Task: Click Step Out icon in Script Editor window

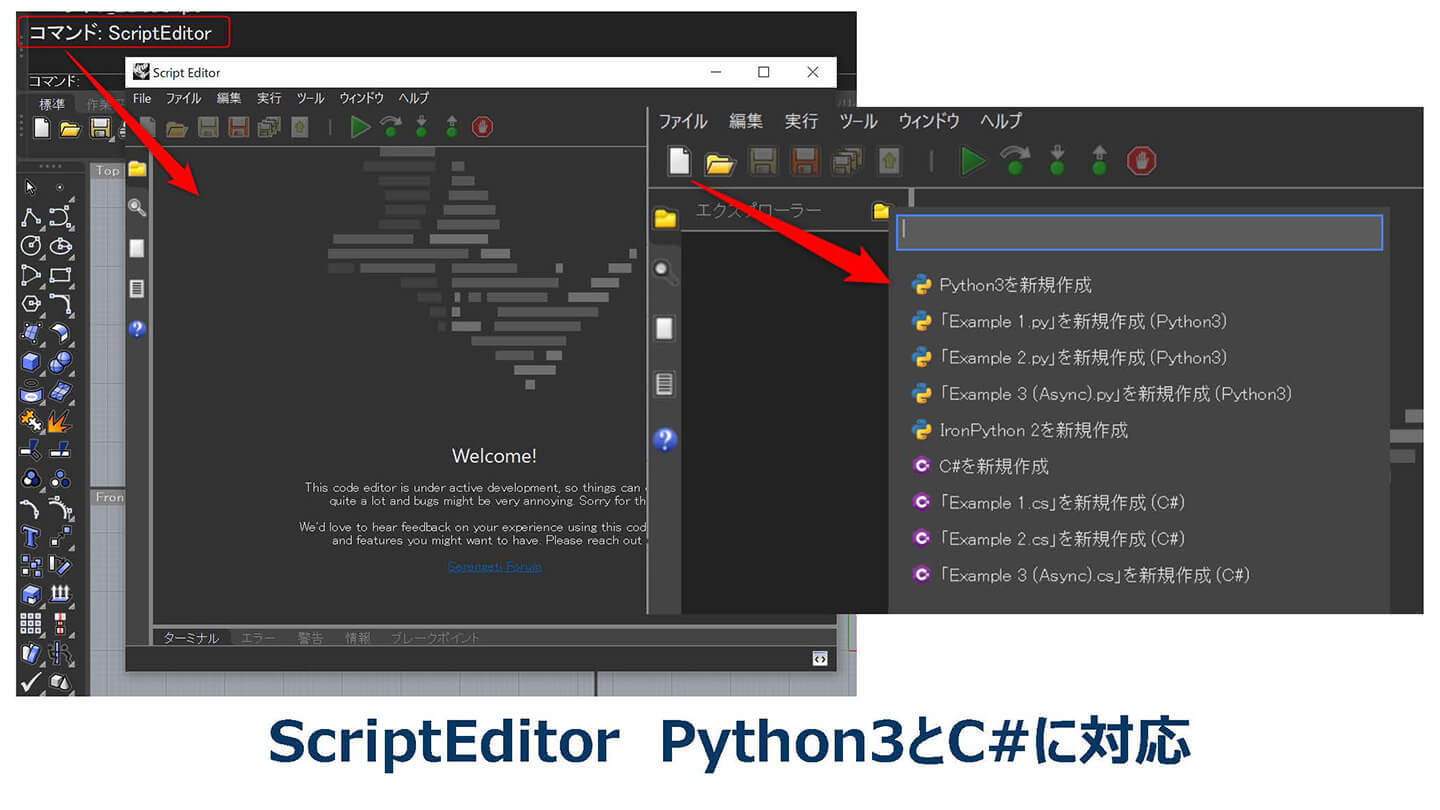Action: point(452,127)
